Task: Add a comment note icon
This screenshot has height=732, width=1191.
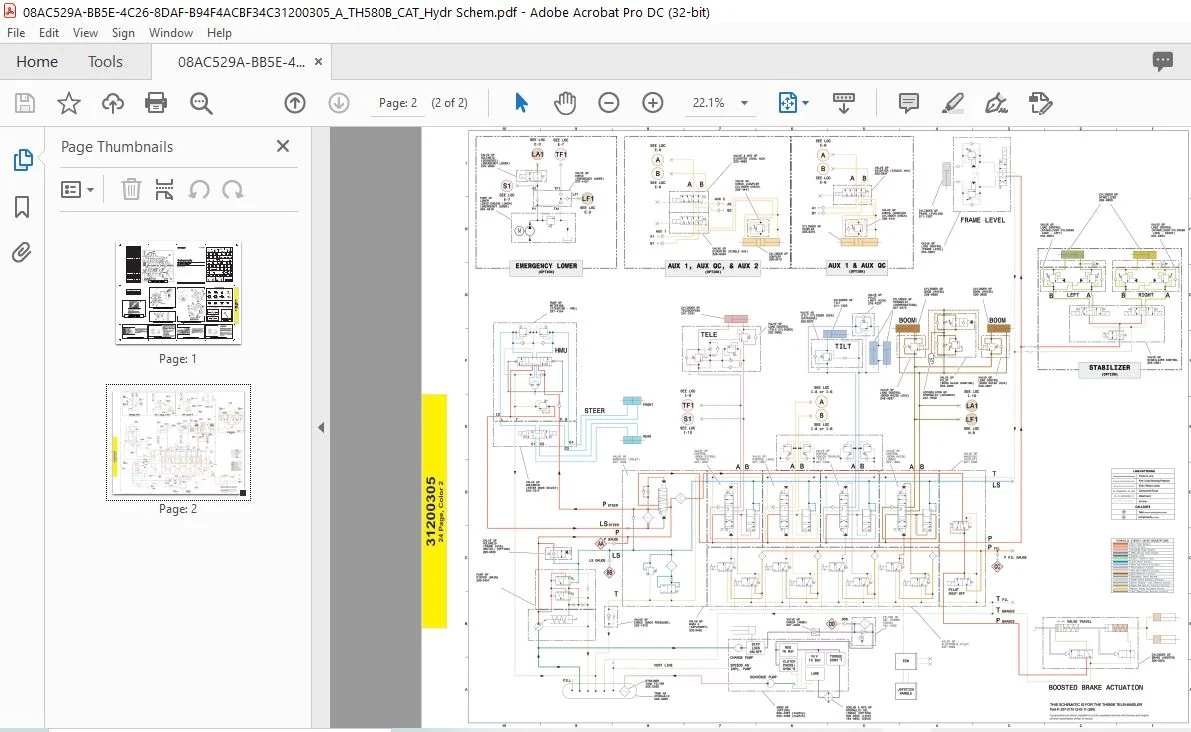Action: pos(908,103)
